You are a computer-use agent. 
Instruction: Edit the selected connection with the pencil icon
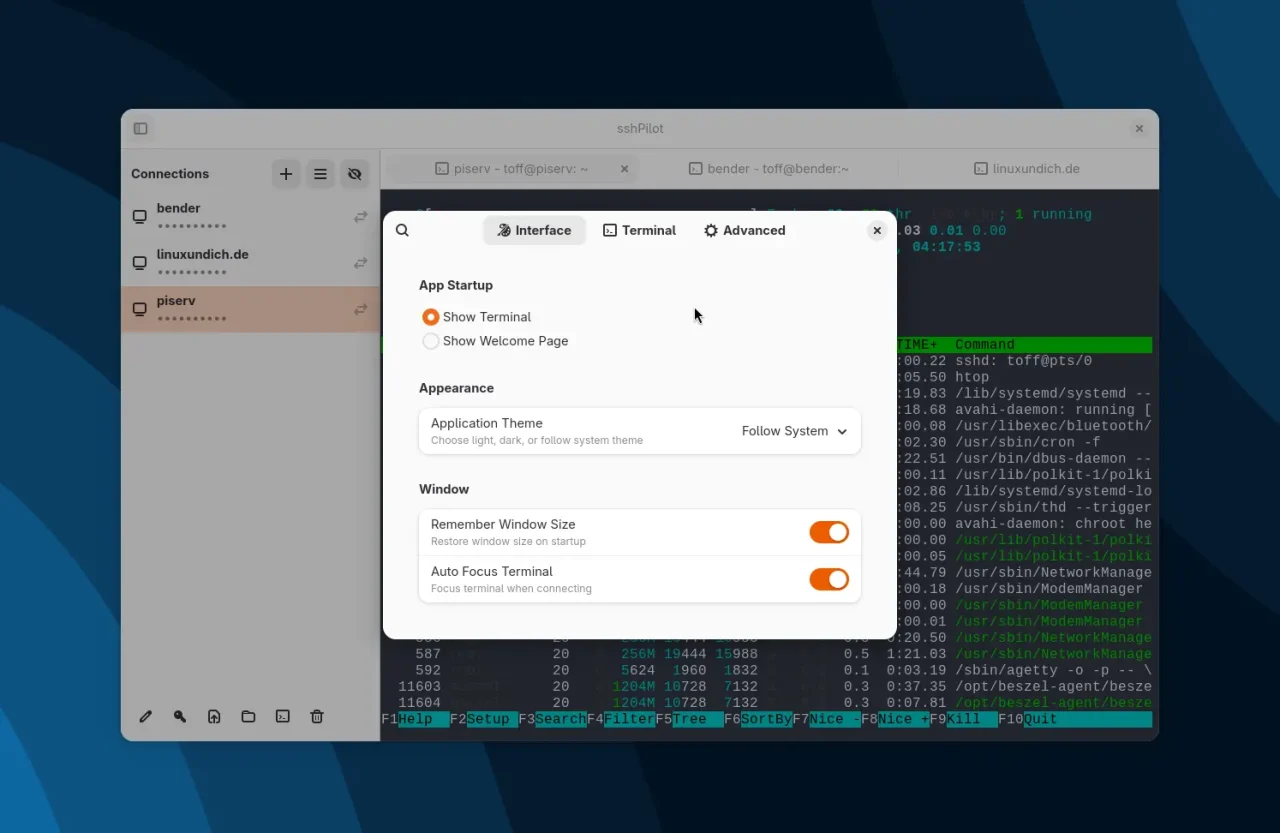tap(145, 716)
